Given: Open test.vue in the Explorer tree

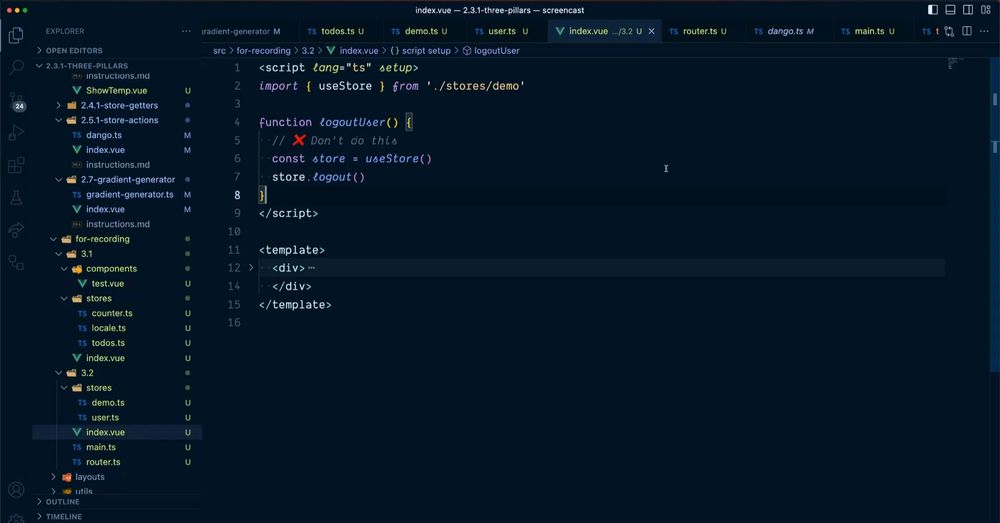Looking at the screenshot, I should tap(108, 284).
